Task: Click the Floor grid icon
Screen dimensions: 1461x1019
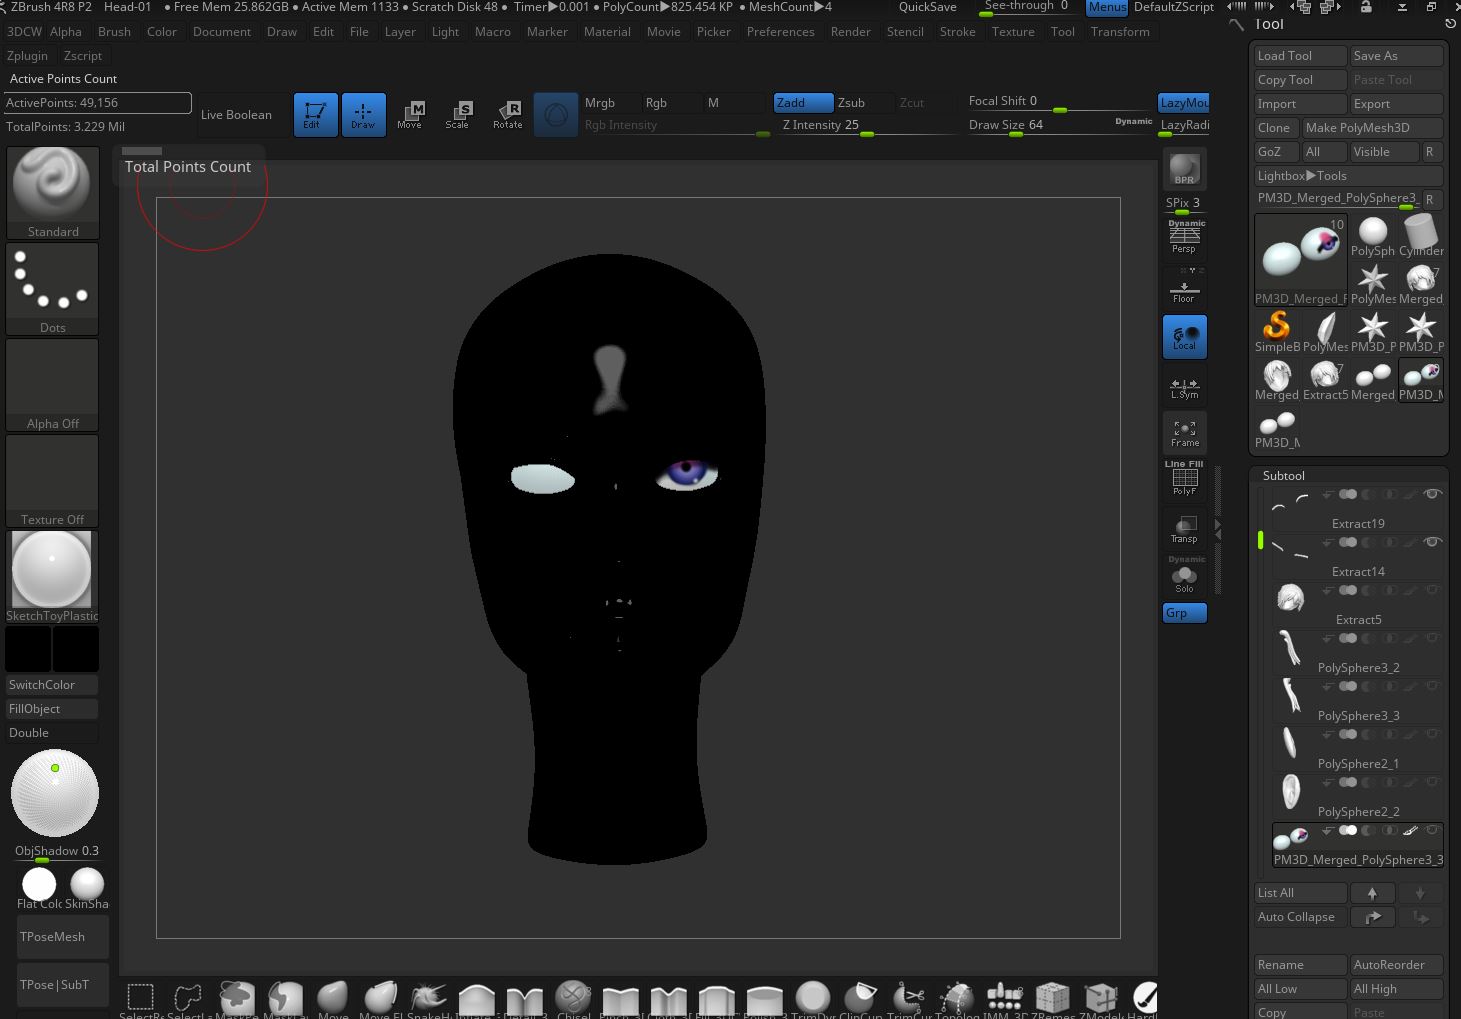Action: click(1184, 288)
